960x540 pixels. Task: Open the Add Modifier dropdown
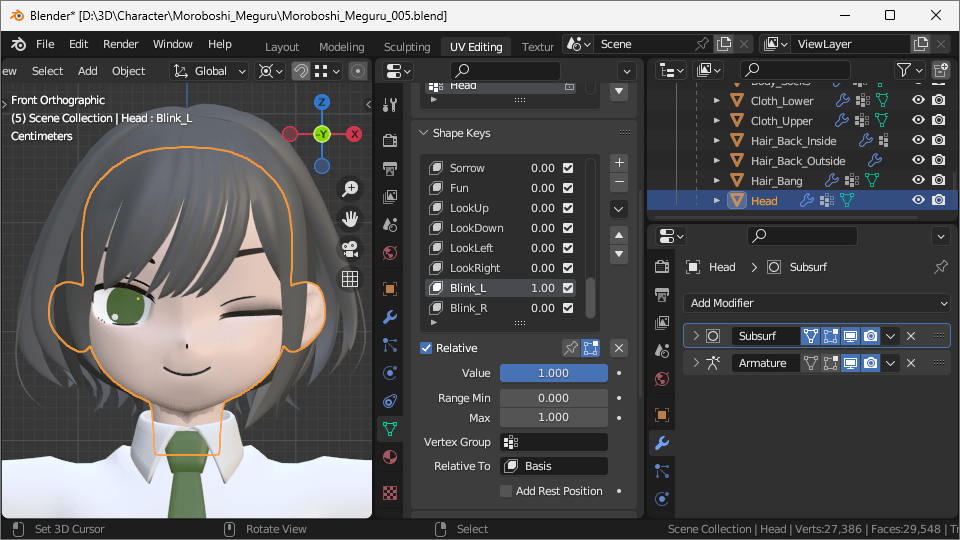[816, 303]
